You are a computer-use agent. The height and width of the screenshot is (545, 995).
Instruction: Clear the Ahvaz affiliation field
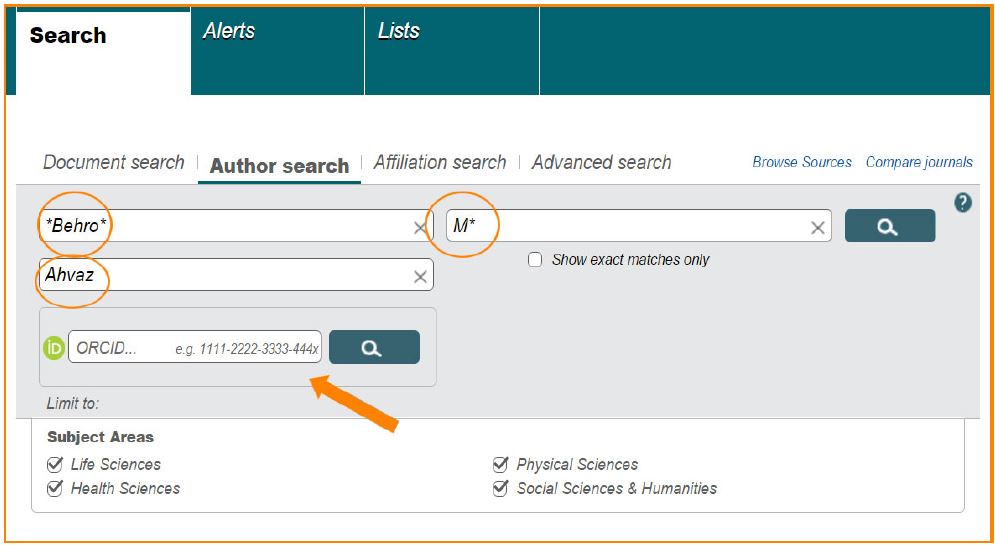(420, 277)
